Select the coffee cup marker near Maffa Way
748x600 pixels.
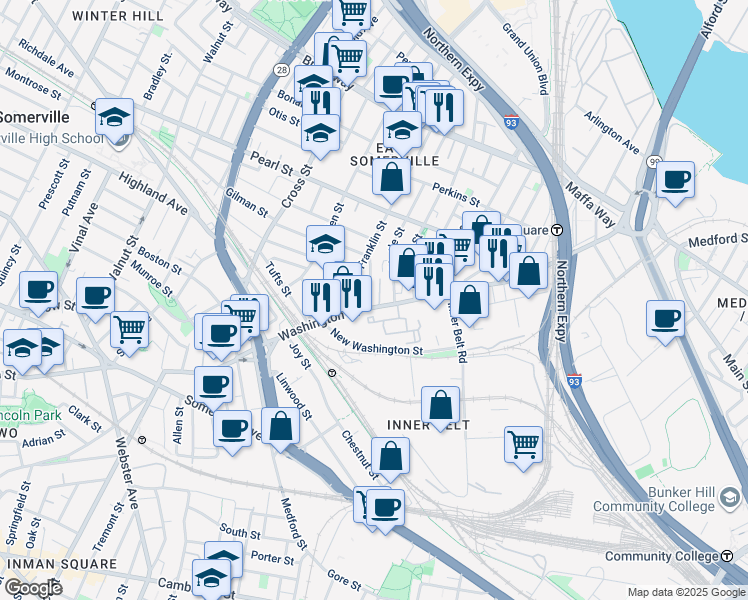pyautogui.click(x=676, y=180)
